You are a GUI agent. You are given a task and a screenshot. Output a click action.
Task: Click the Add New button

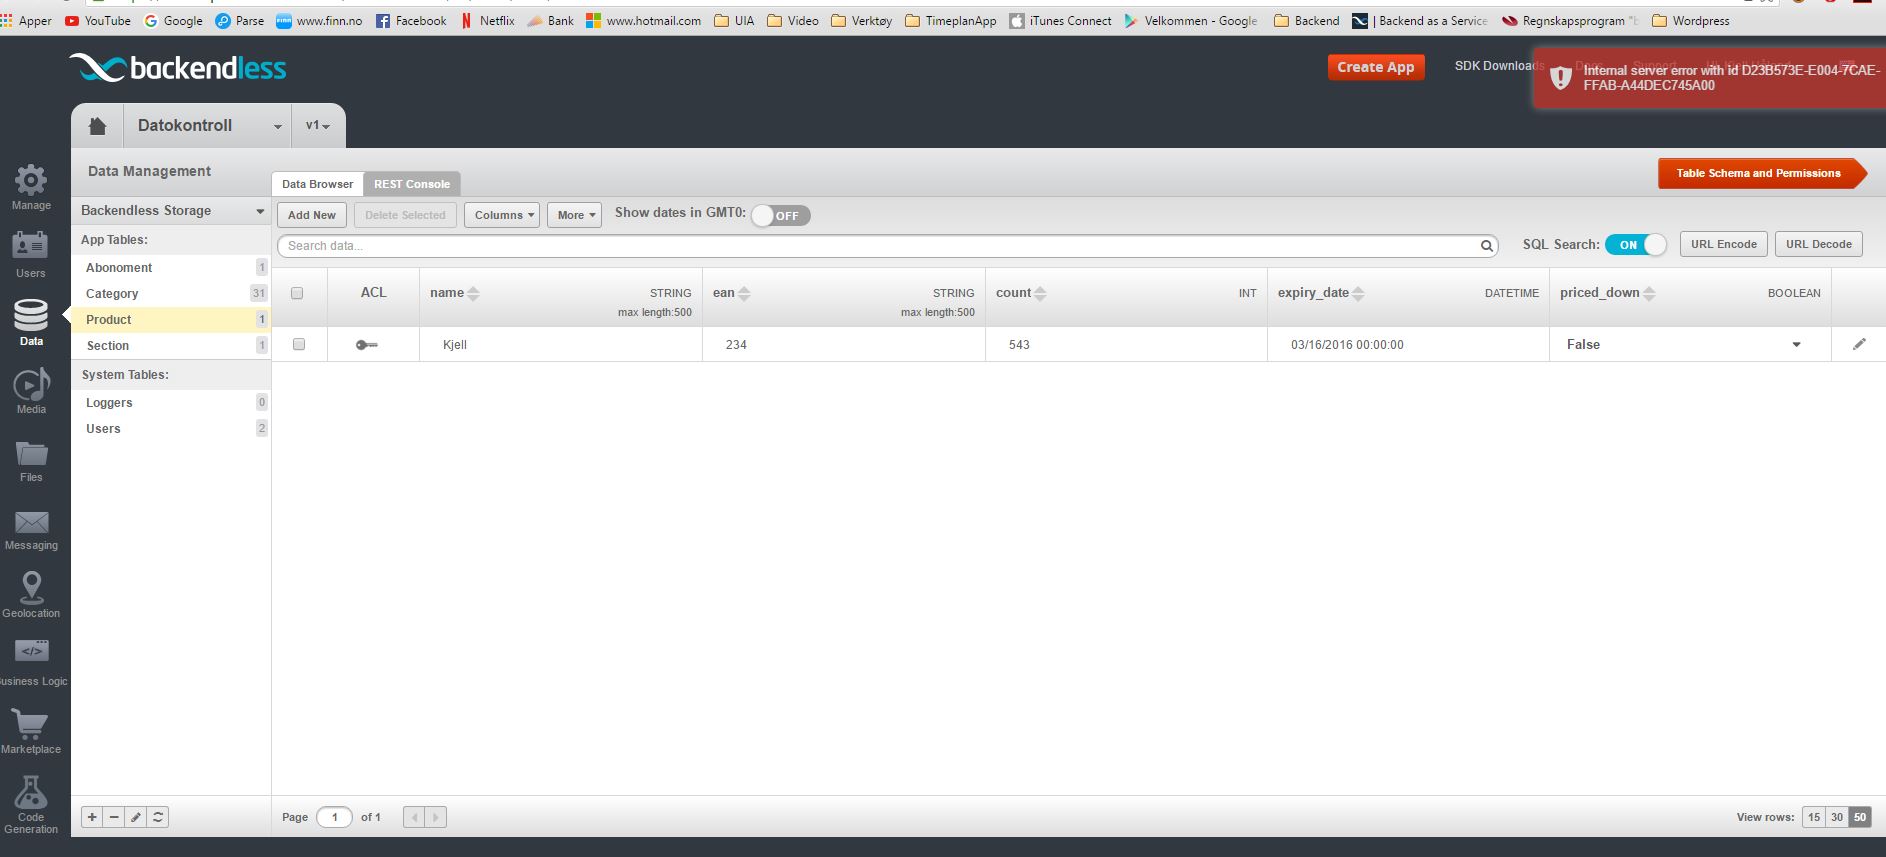tap(312, 215)
